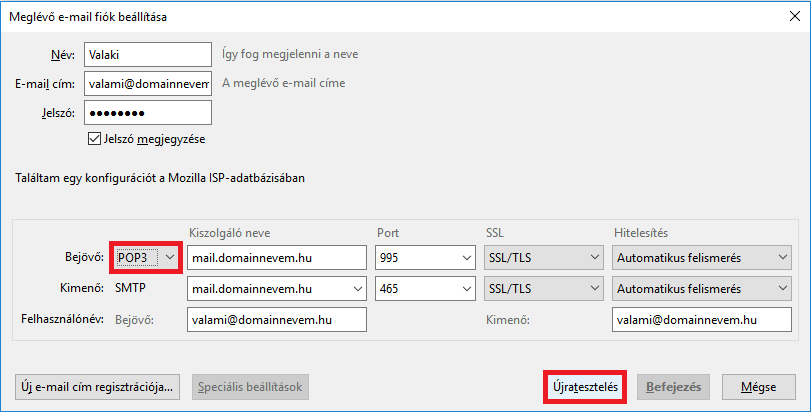This screenshot has height=412, width=811.
Task: Click the Befejezés button
Action: tap(673, 387)
